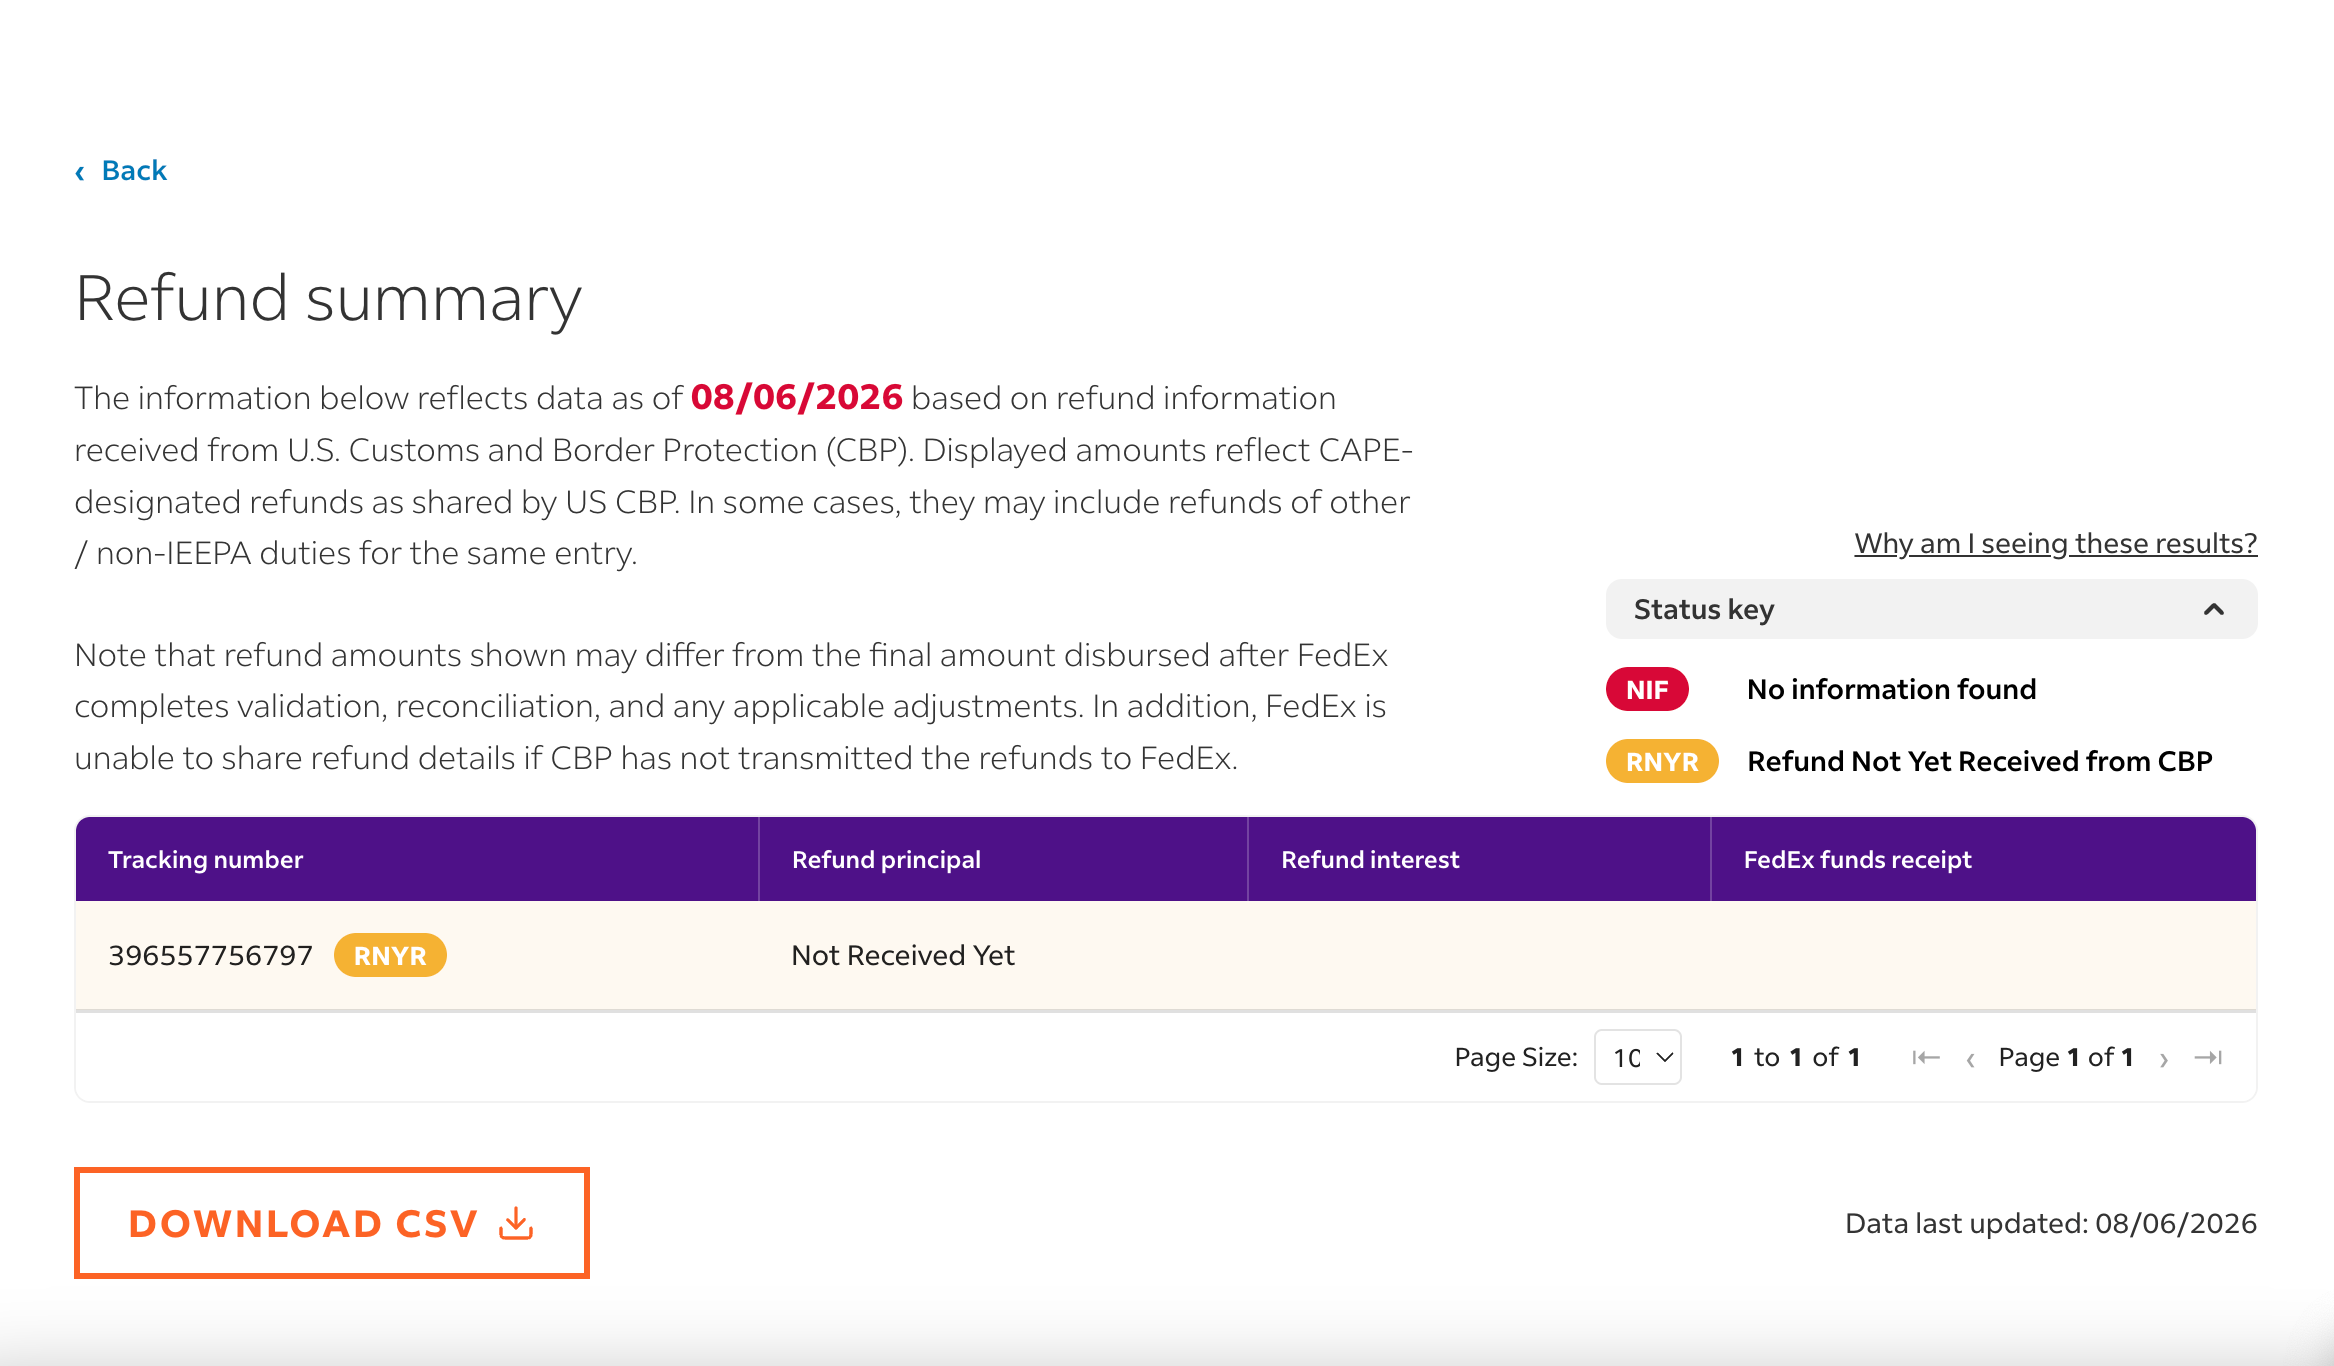Sort by Tracking number column header

(205, 860)
